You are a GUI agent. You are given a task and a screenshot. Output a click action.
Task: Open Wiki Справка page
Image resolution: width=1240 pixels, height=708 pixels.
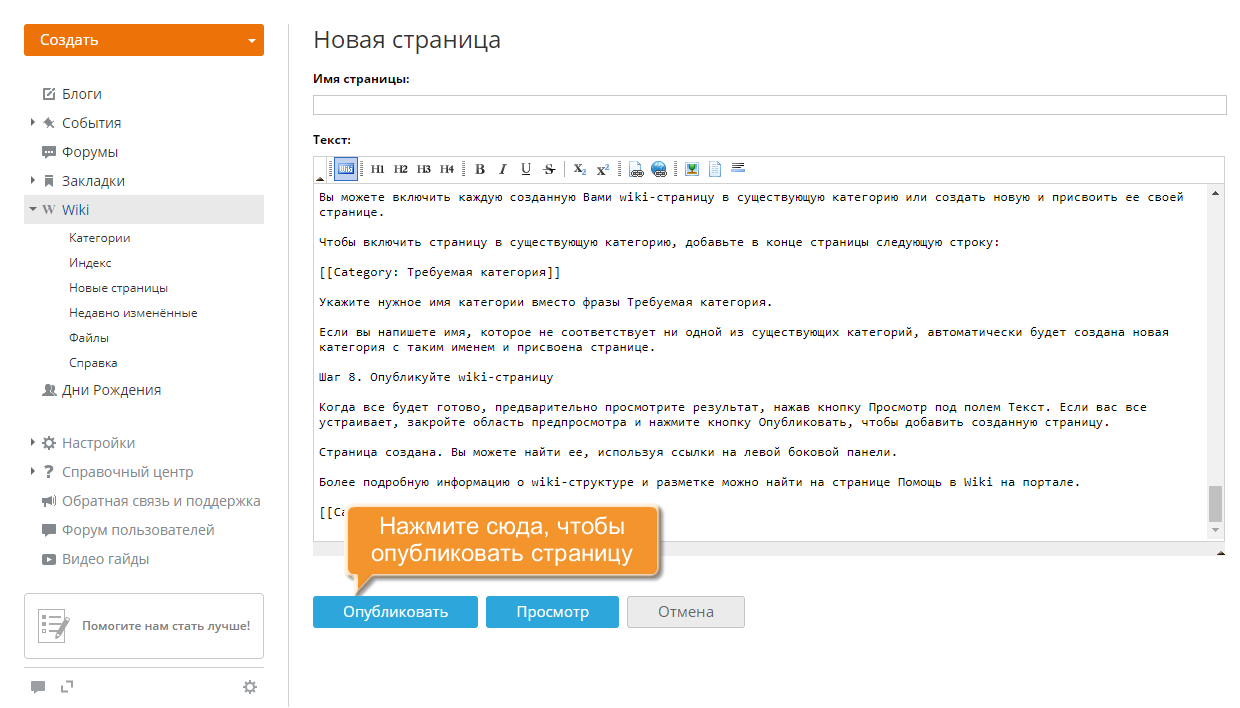tap(93, 363)
